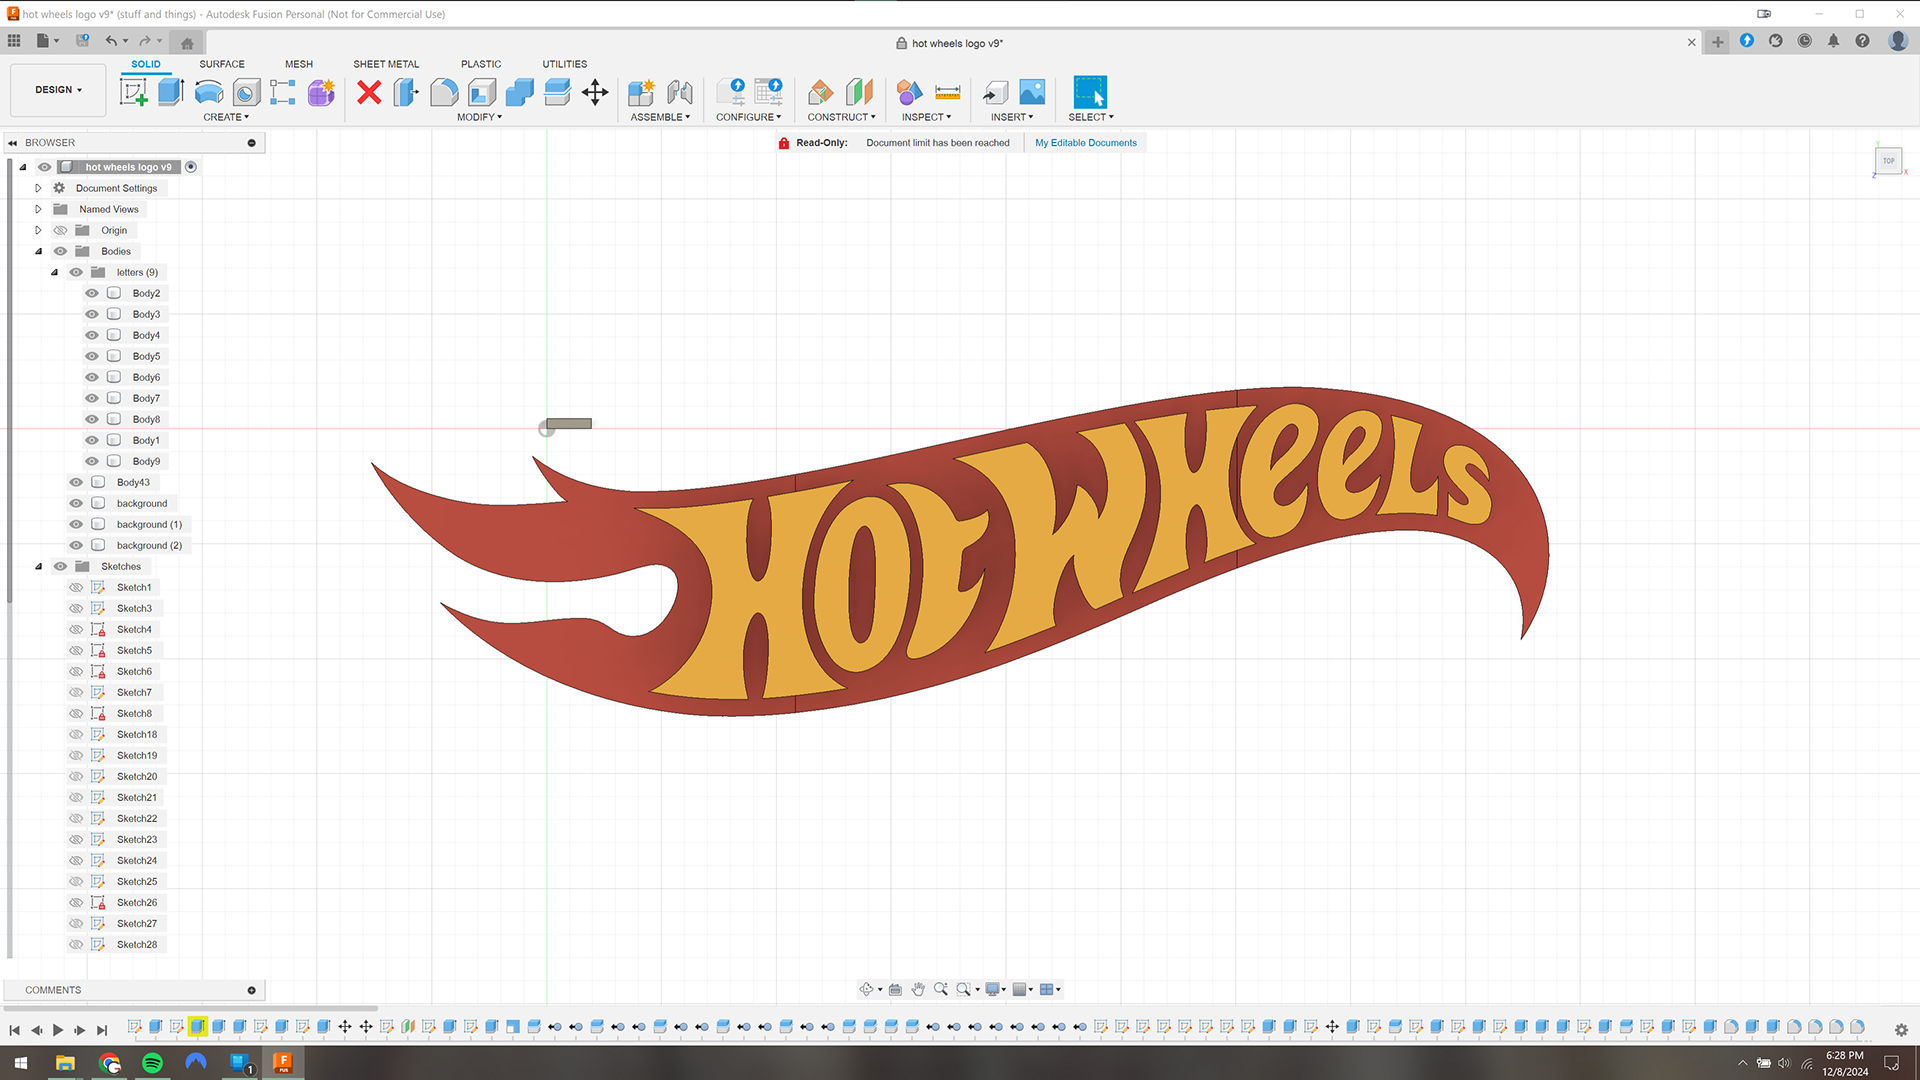Screen dimensions: 1920x1080
Task: Toggle visibility of Body2
Action: coord(92,293)
